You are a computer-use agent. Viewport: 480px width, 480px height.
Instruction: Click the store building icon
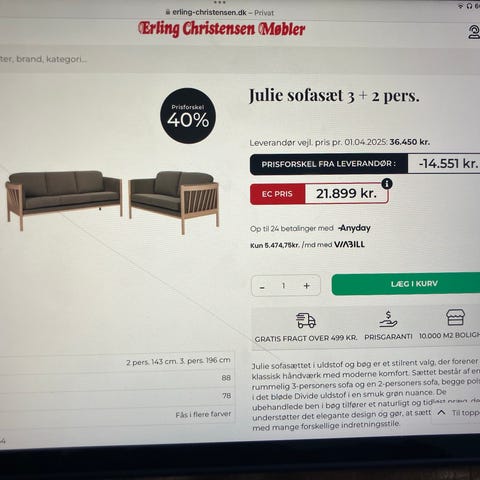pos(455,317)
